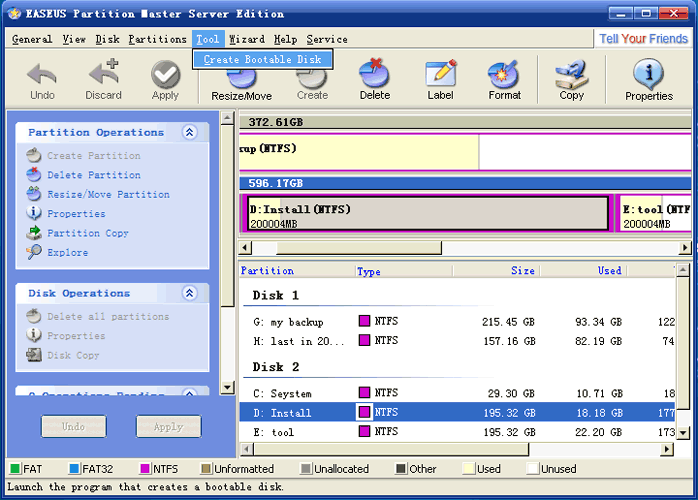Screen dimensions: 698x500
Task: Click the Delete Partition sidebar icon
Action: [x=33, y=175]
